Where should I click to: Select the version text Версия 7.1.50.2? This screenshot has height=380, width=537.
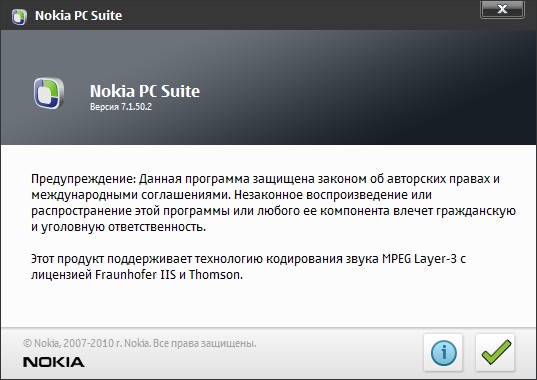pos(121,106)
